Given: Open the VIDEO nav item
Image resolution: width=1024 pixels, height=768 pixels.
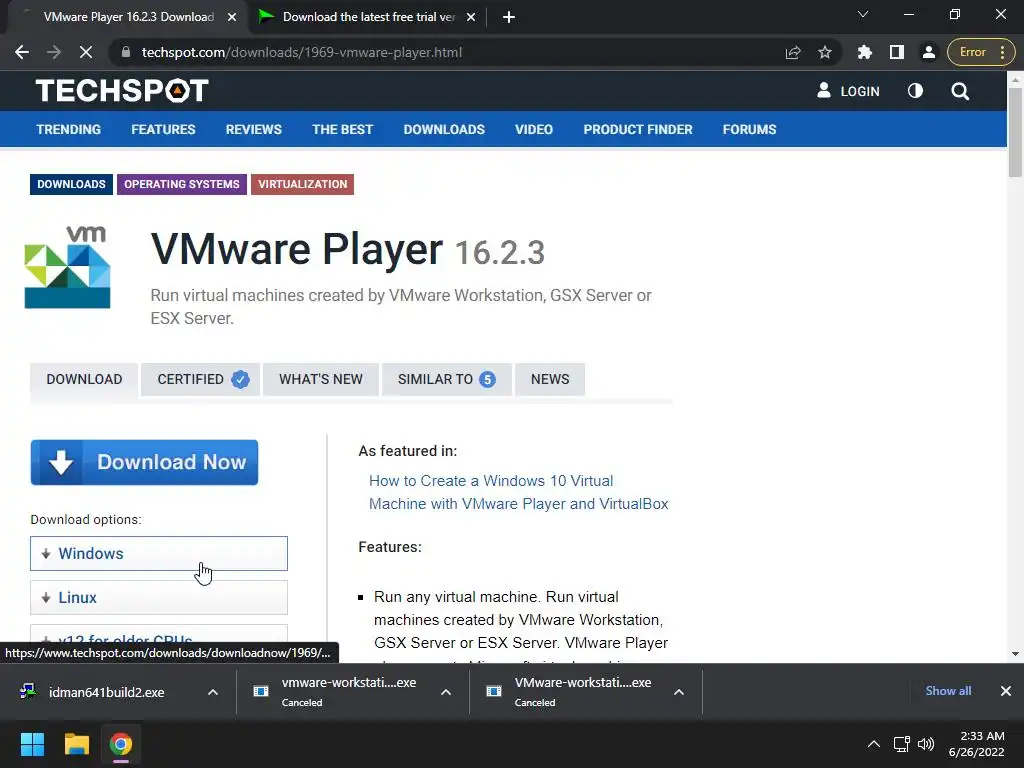Looking at the screenshot, I should (x=534, y=129).
